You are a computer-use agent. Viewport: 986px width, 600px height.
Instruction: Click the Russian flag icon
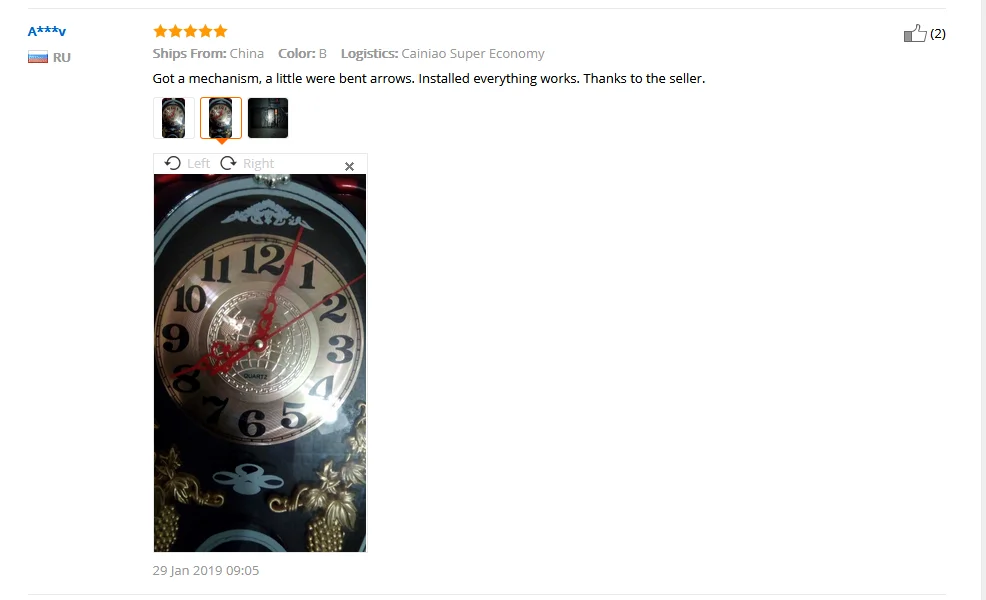(x=38, y=58)
